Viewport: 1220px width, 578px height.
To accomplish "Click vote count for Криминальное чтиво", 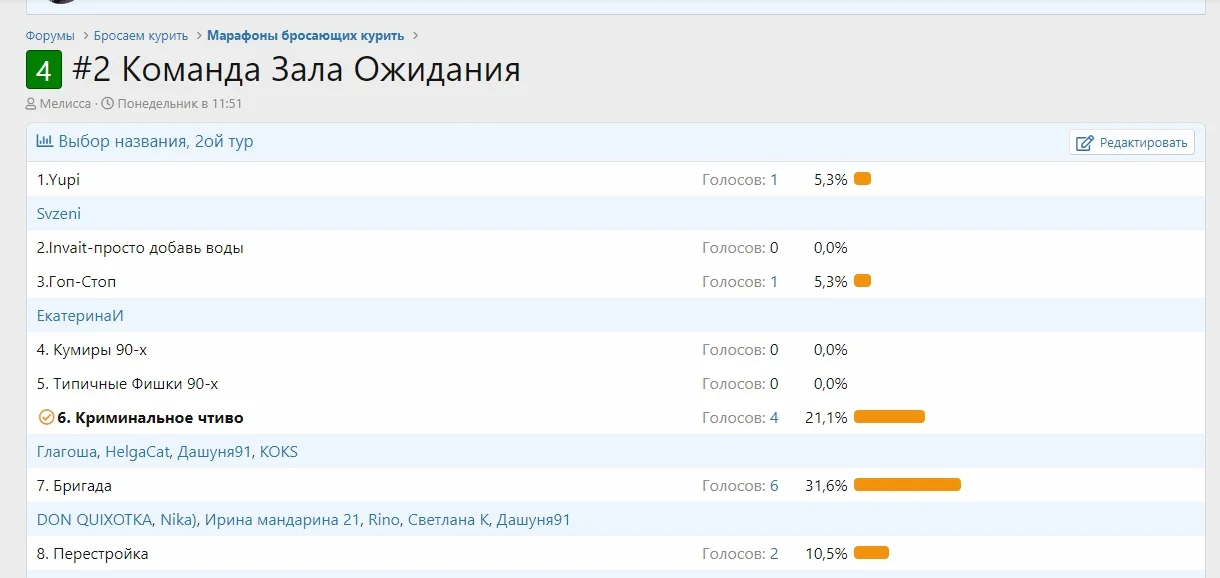I will (774, 418).
